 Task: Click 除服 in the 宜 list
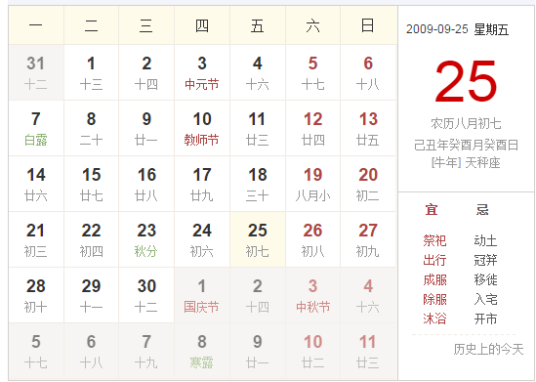coord(434,299)
